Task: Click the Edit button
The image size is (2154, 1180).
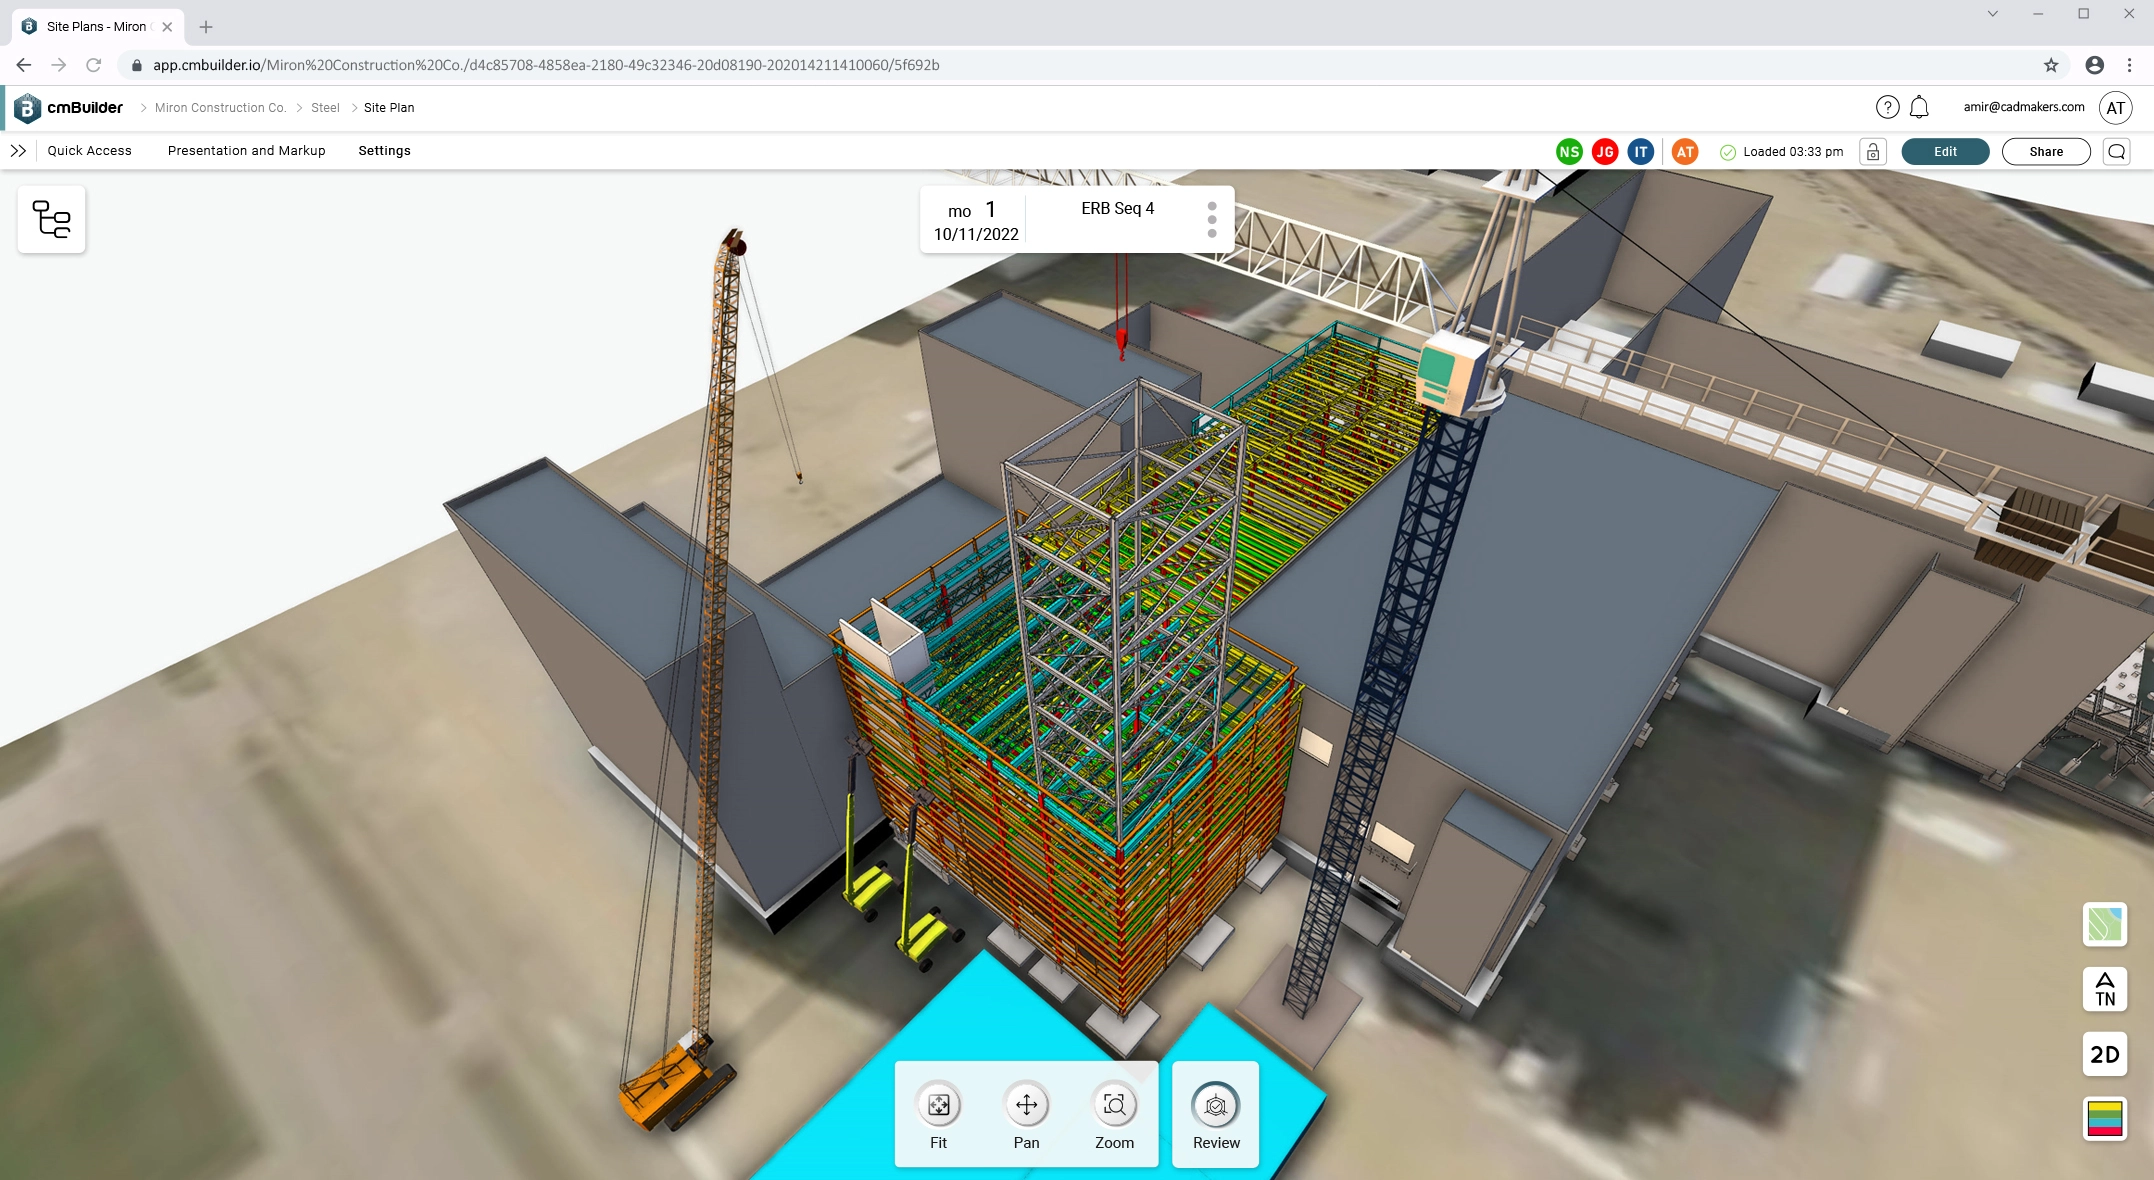Action: (x=1943, y=151)
